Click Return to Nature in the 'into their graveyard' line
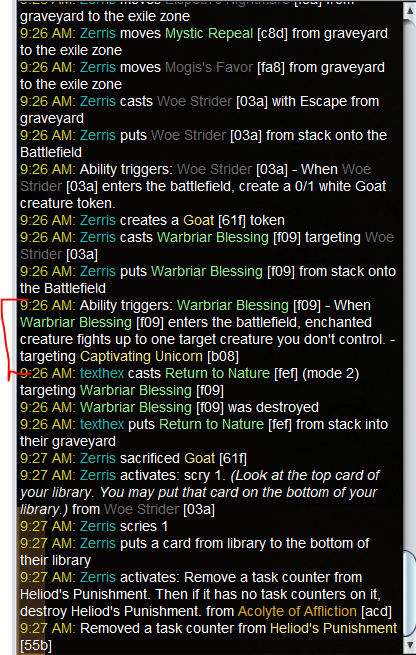 point(211,424)
